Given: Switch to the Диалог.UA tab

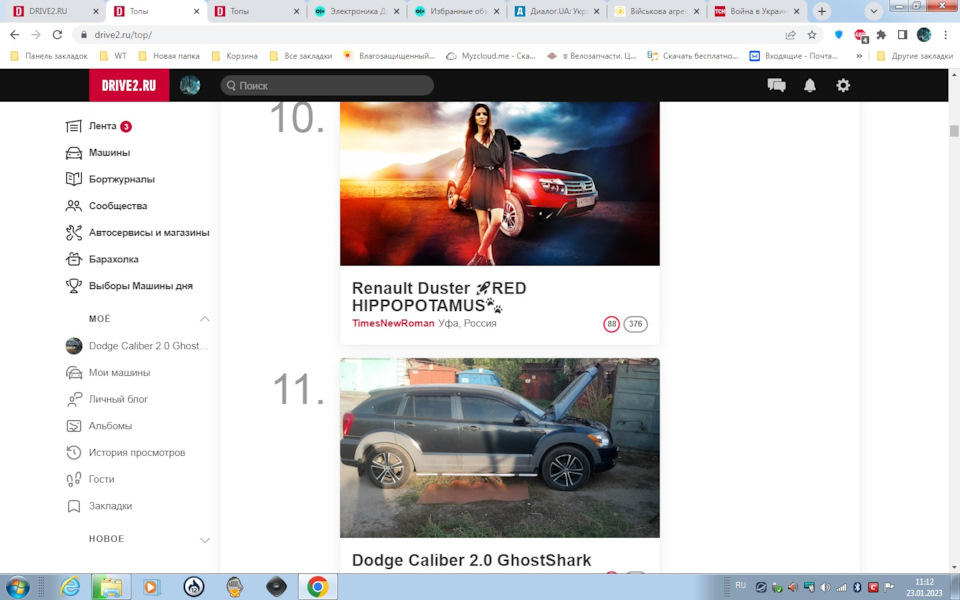Looking at the screenshot, I should click(556, 11).
